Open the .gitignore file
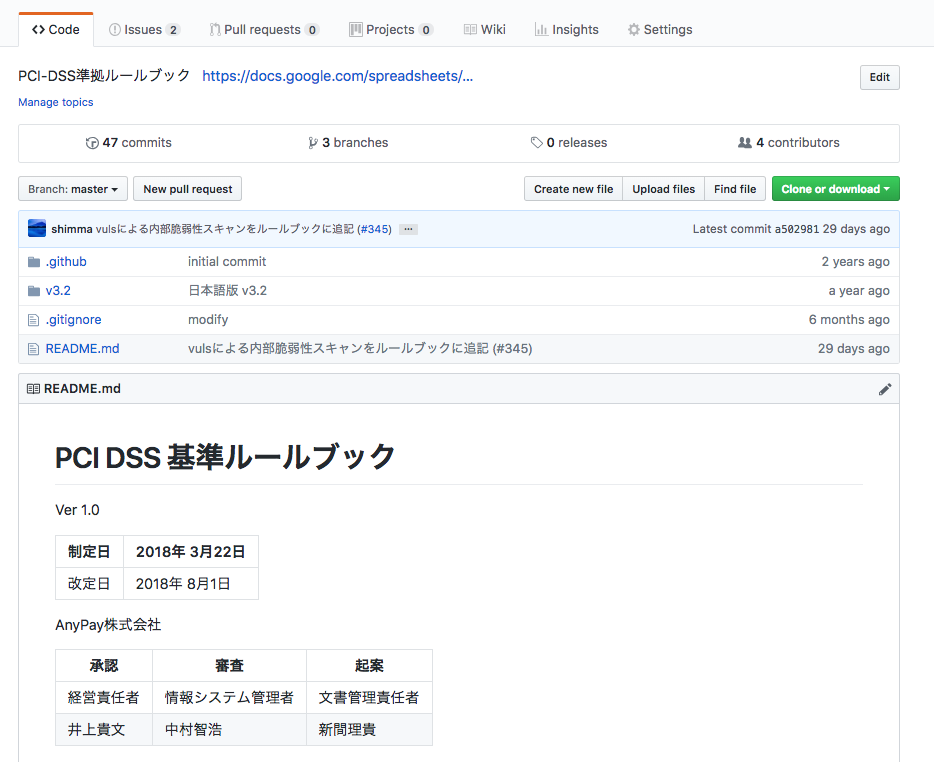 tap(73, 320)
